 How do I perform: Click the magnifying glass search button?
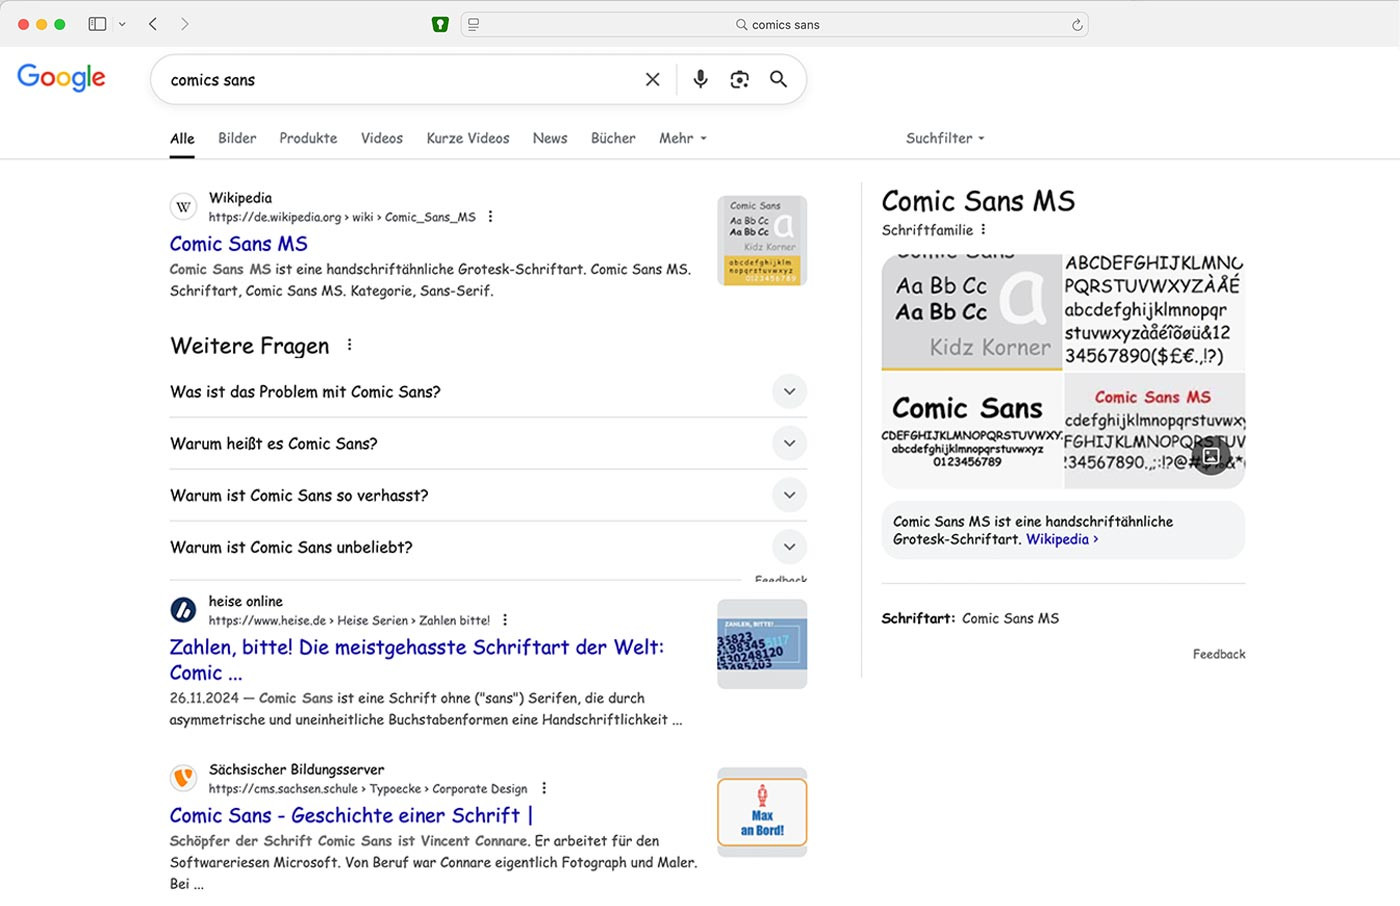pos(778,80)
